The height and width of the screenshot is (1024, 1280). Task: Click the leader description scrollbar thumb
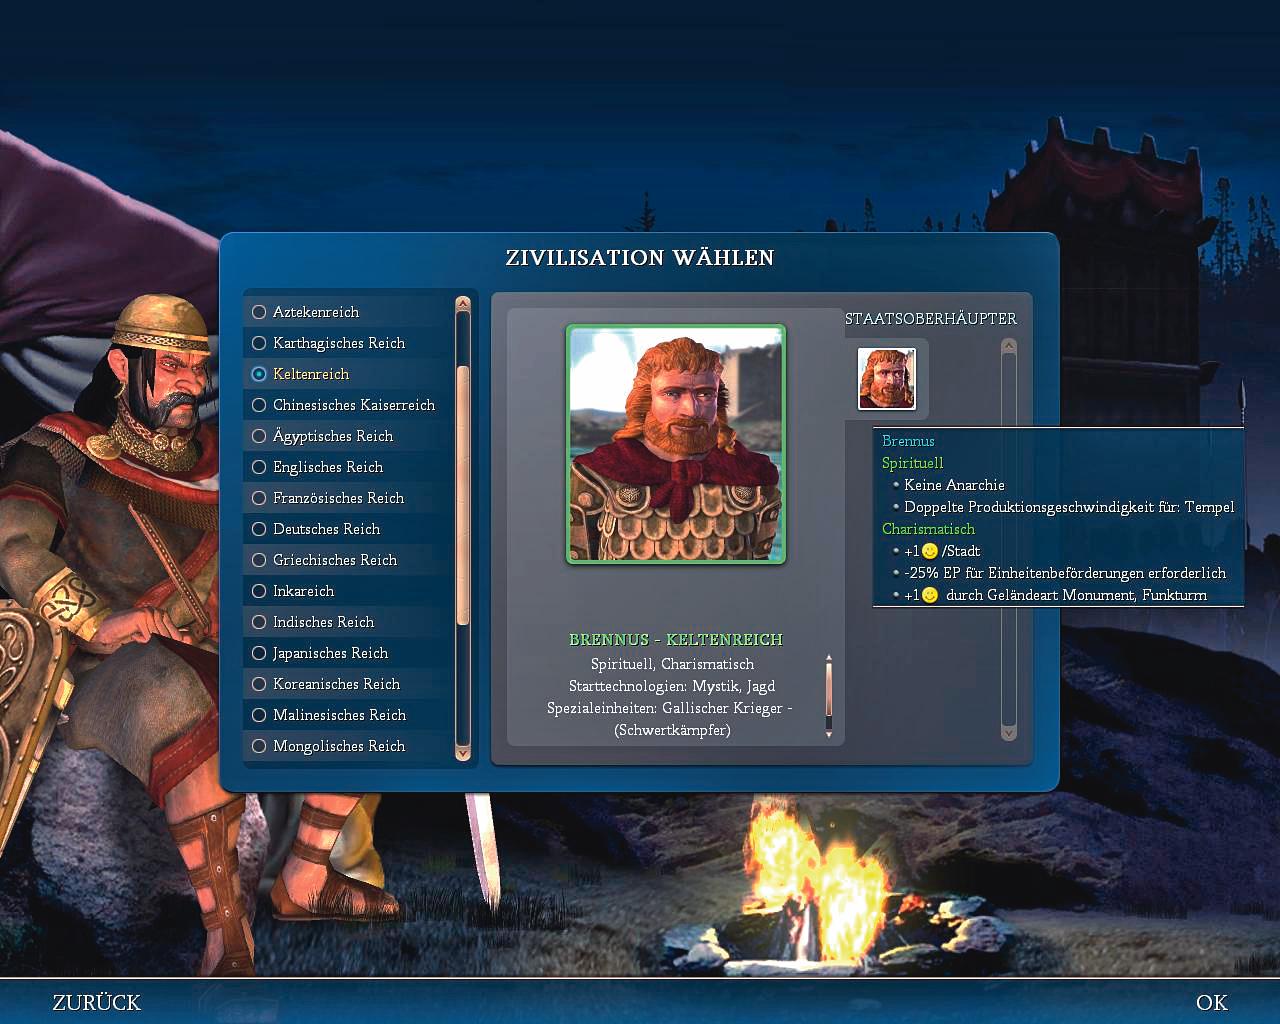point(829,690)
